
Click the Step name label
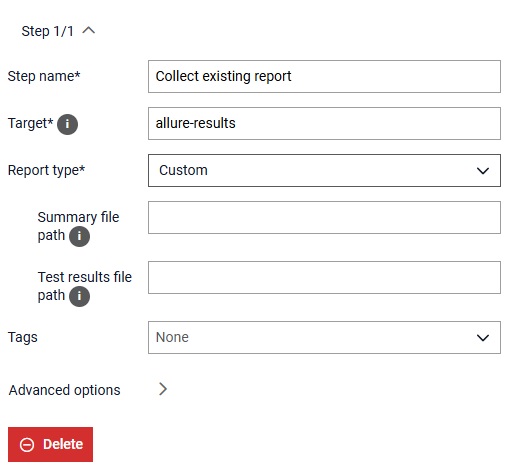tap(44, 76)
